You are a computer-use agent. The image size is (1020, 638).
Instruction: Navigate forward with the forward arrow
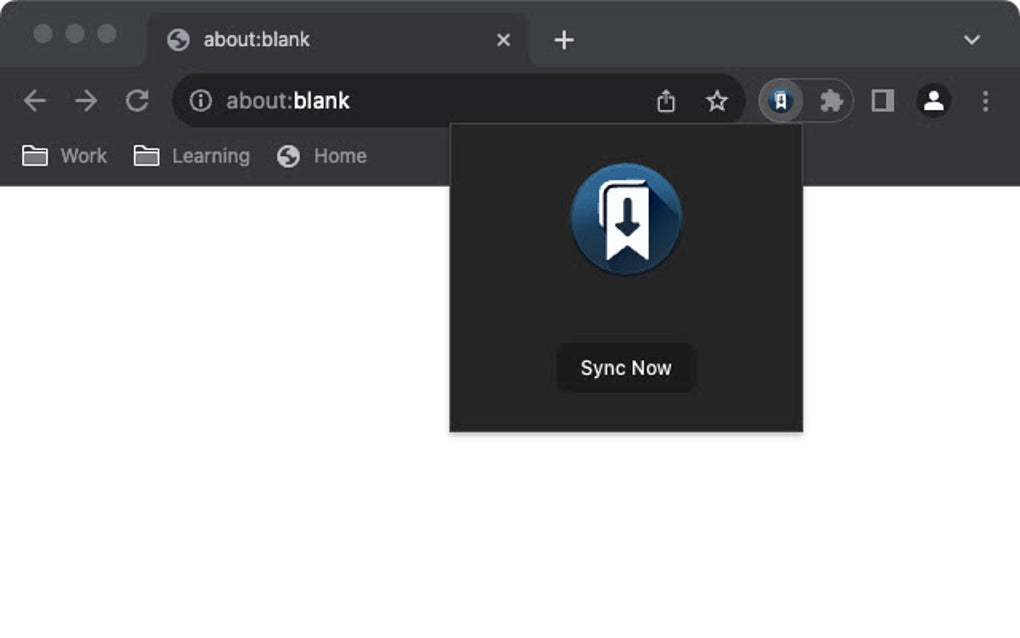point(86,100)
